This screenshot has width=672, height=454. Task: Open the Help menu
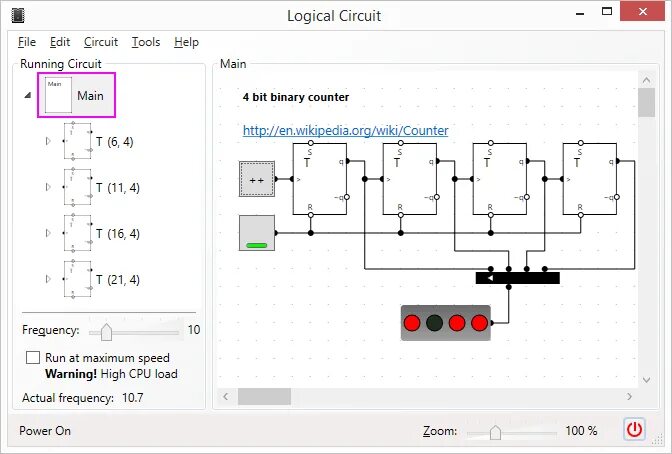click(186, 42)
